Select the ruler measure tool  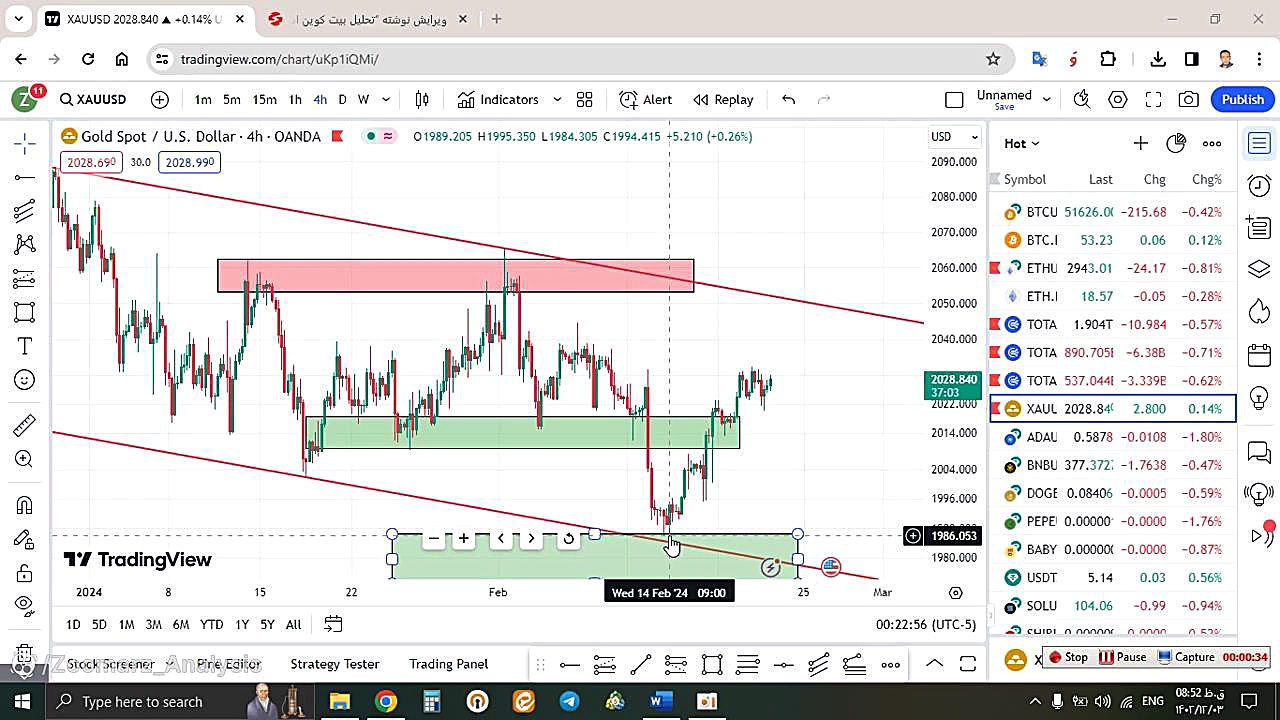point(24,426)
